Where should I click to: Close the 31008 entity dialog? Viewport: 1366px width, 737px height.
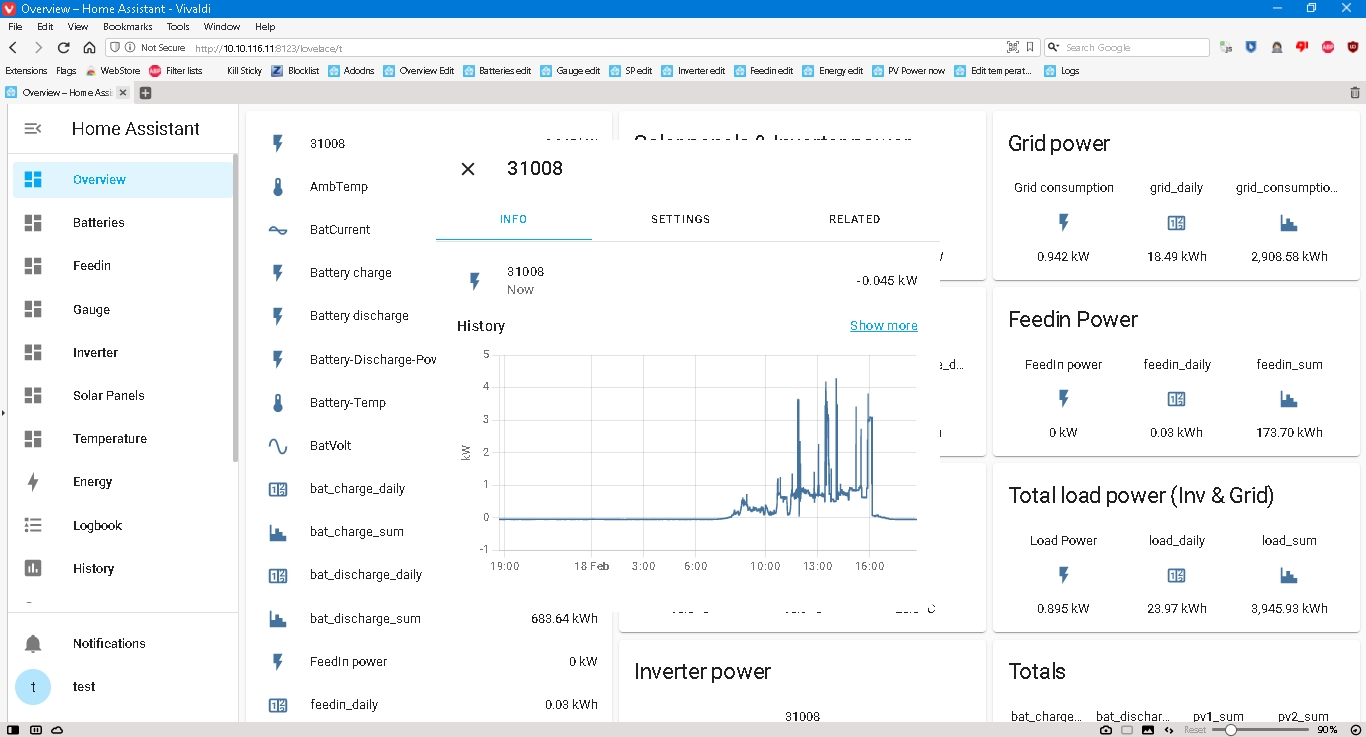467,169
